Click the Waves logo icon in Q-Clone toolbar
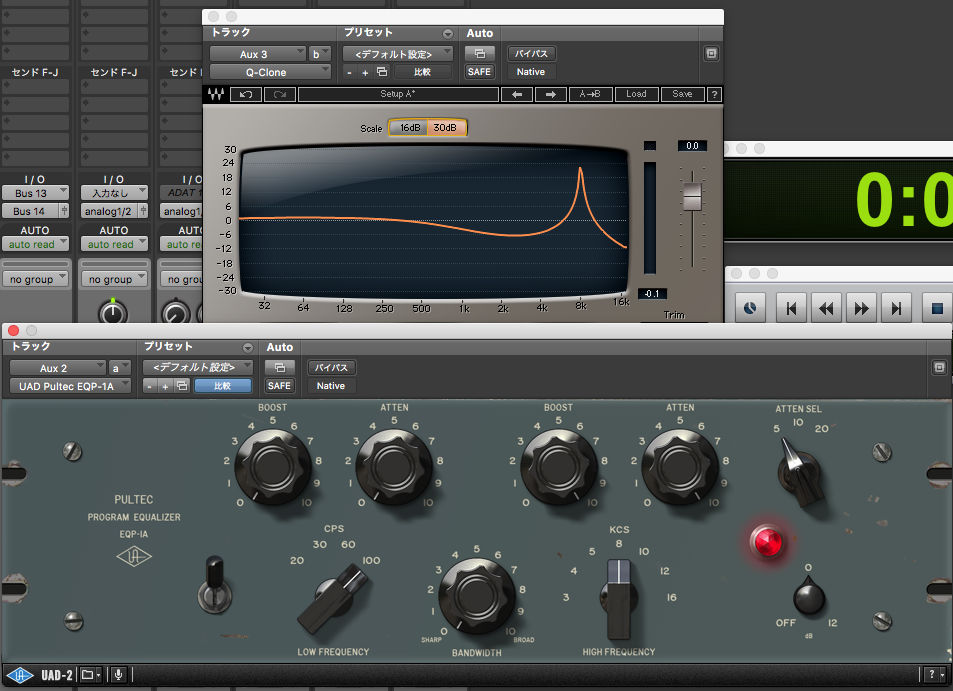Image resolution: width=953 pixels, height=691 pixels. (x=216, y=94)
